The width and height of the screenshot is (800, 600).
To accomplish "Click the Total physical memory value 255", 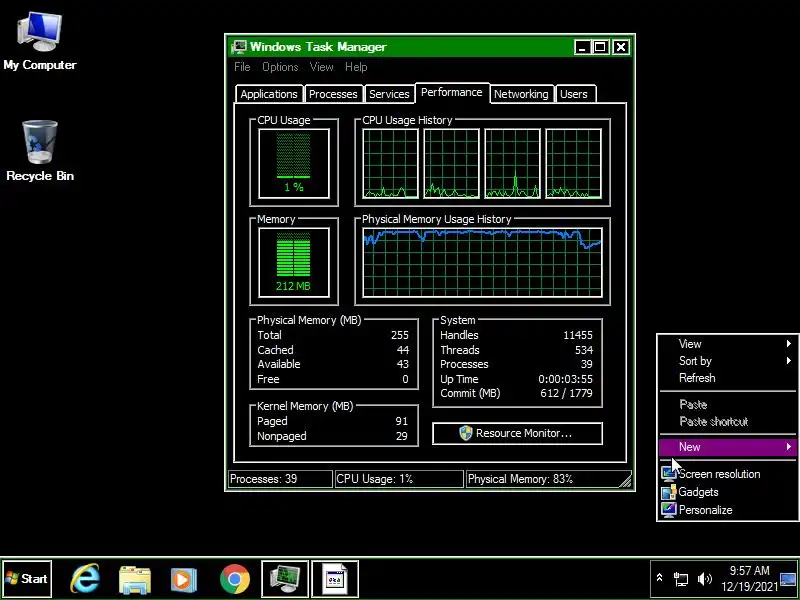I will coord(399,335).
